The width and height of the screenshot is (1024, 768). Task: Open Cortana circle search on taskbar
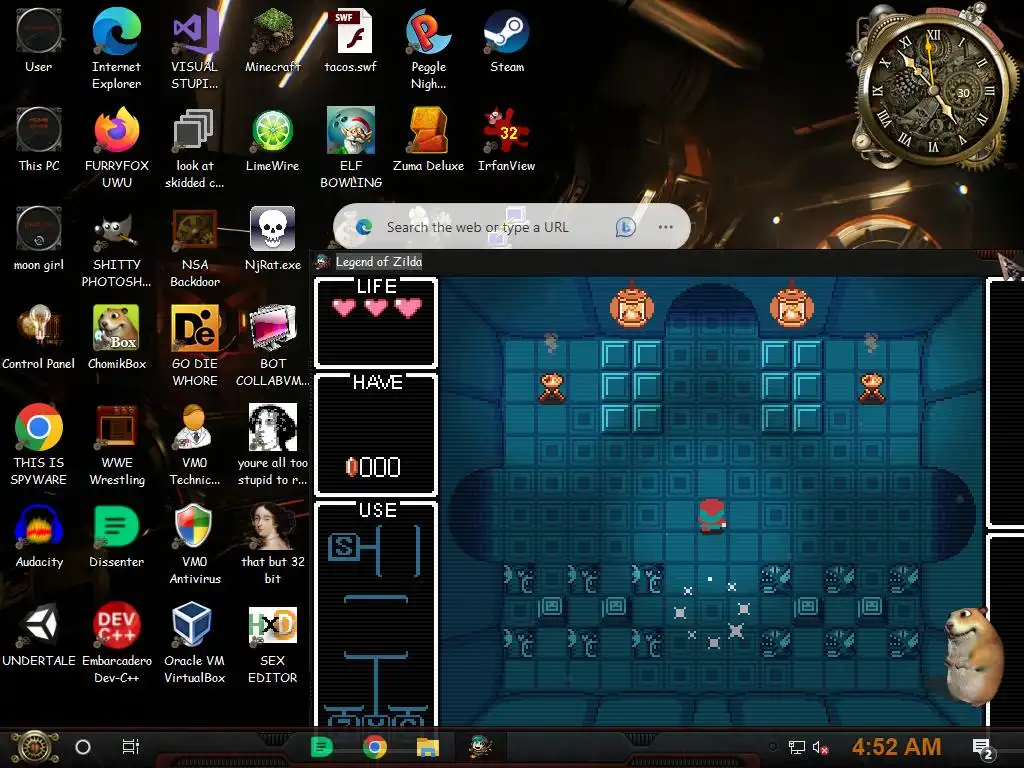83,746
